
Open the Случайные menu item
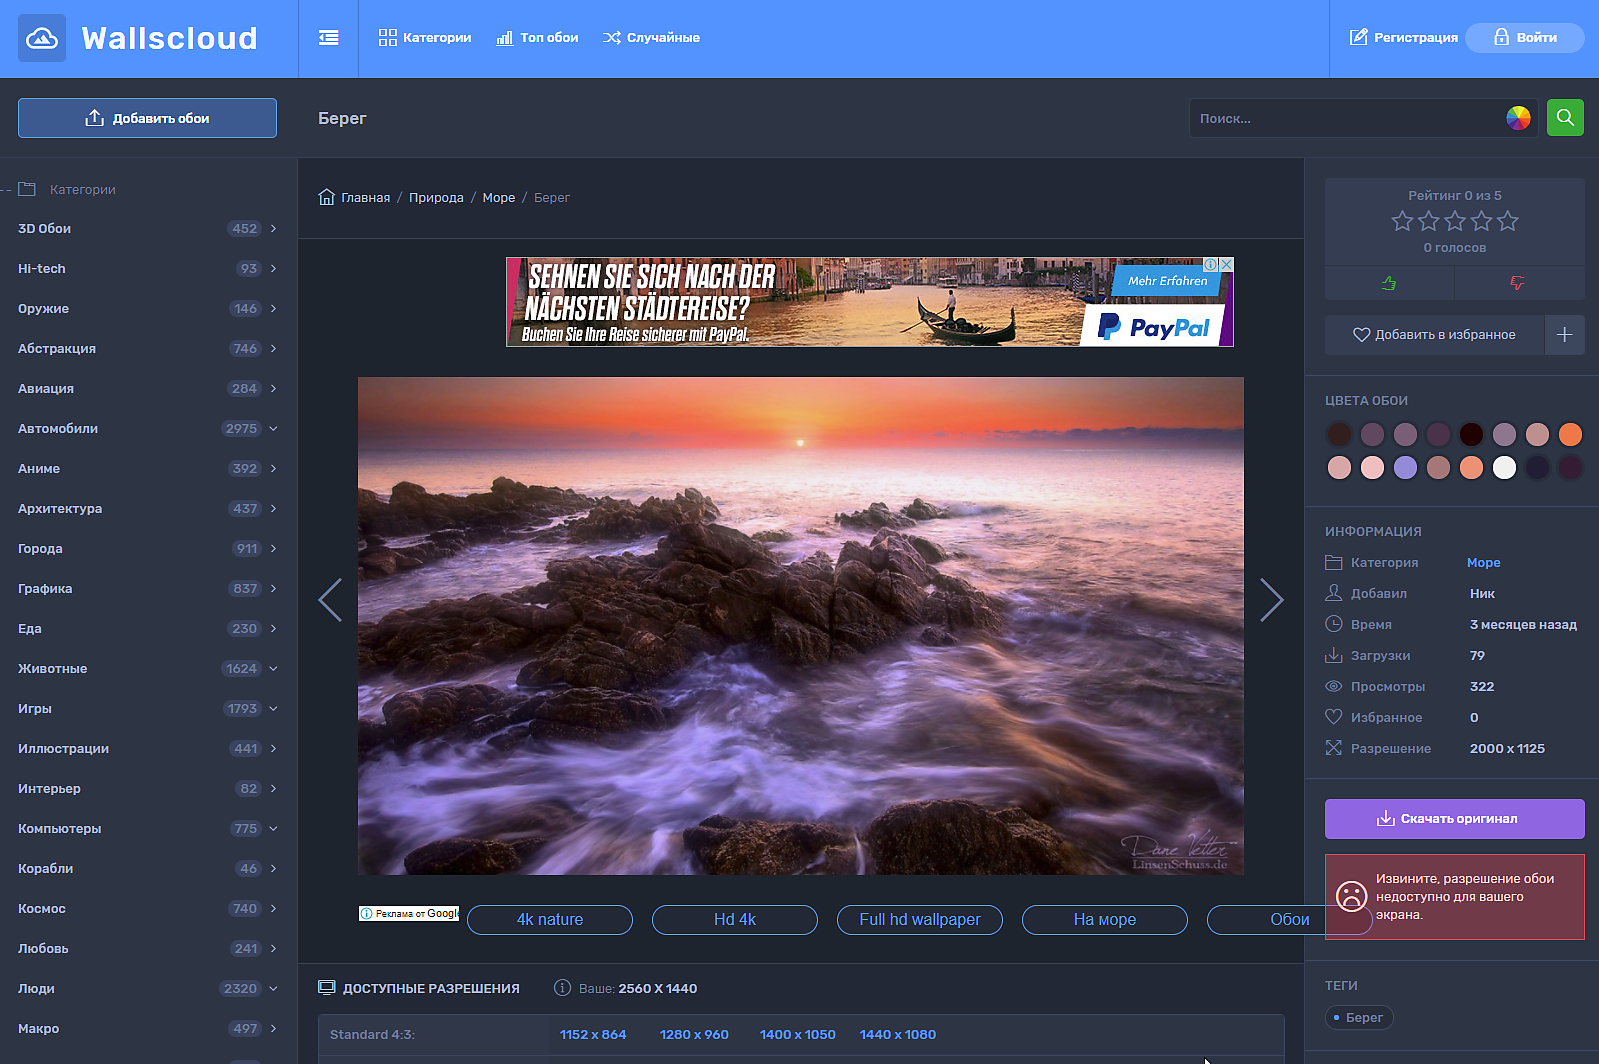coord(651,38)
